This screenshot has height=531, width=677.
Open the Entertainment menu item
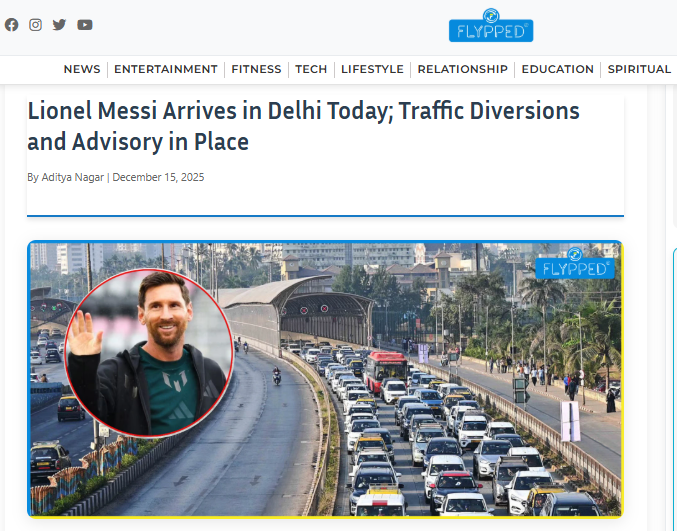pos(165,69)
